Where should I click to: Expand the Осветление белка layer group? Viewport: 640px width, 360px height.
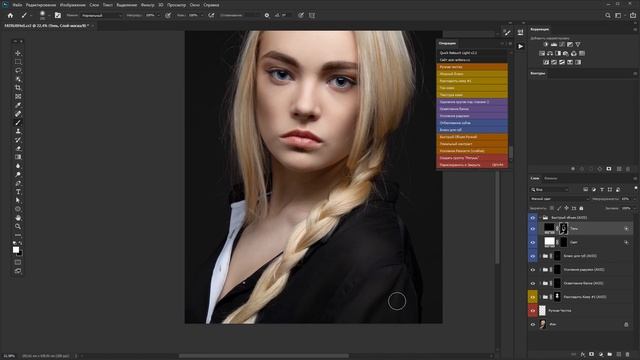pyautogui.click(x=540, y=283)
